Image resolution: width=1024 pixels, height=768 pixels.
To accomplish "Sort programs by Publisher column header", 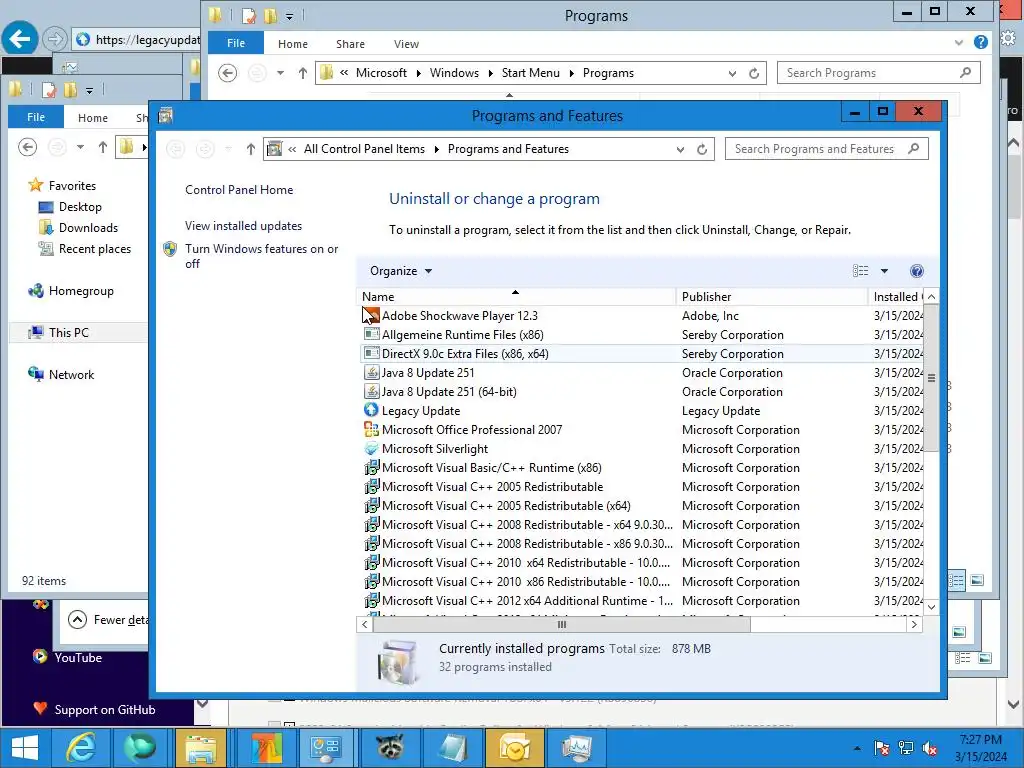I will tap(771, 296).
